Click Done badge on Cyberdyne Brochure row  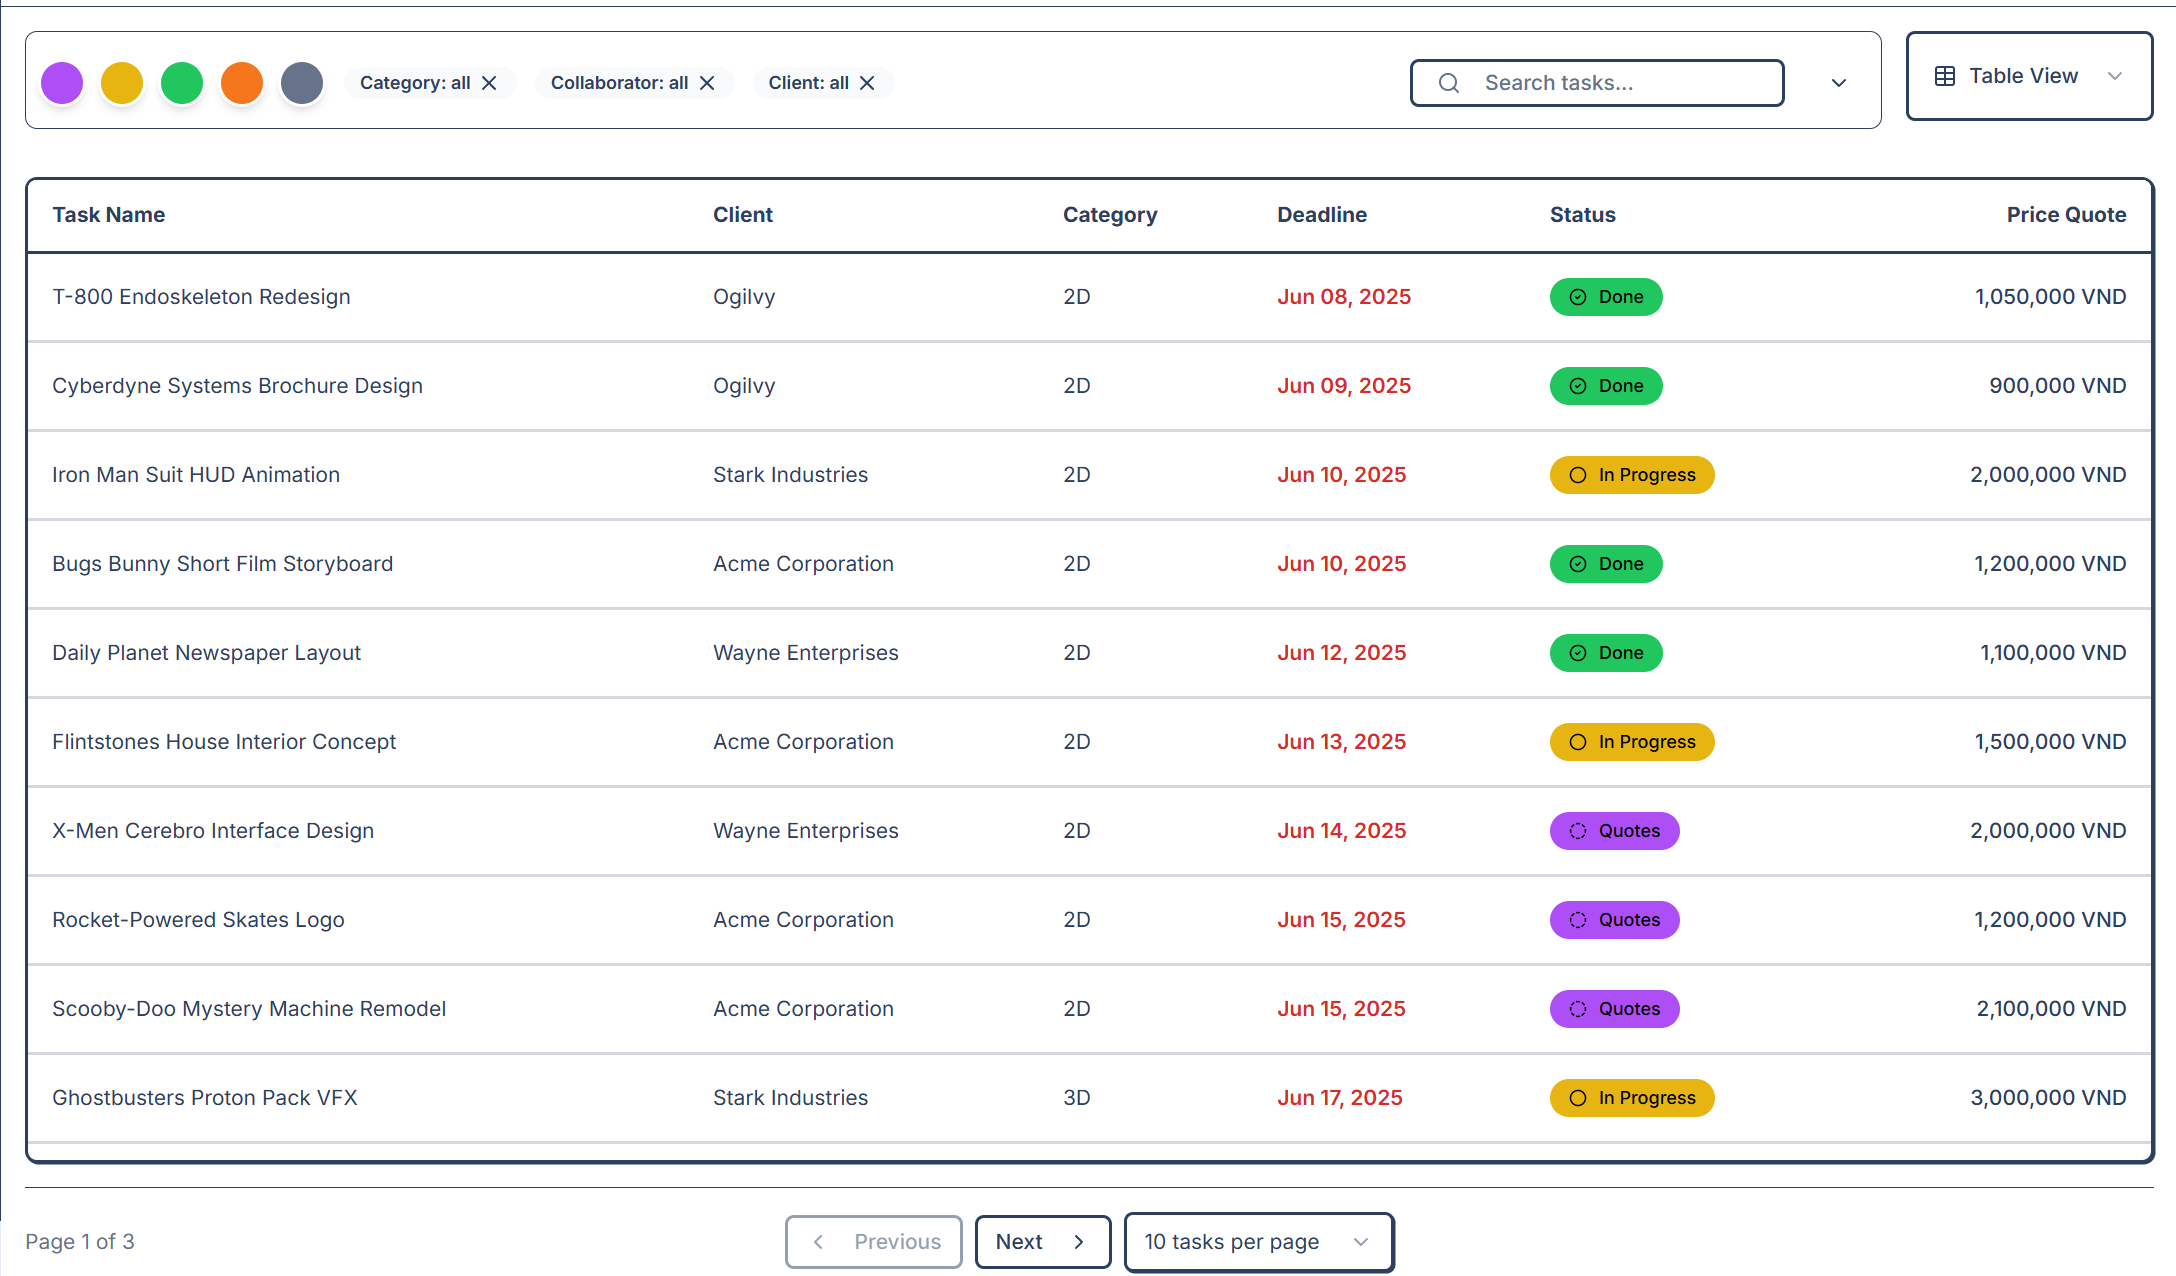pos(1606,386)
